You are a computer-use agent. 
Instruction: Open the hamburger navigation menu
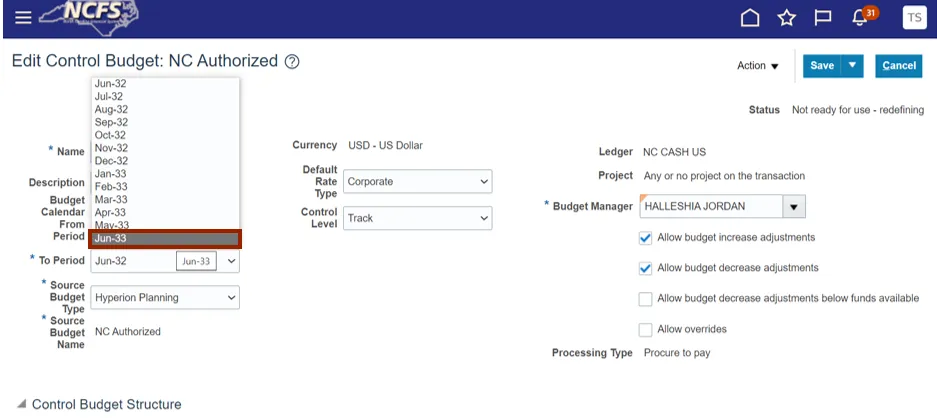point(22,18)
